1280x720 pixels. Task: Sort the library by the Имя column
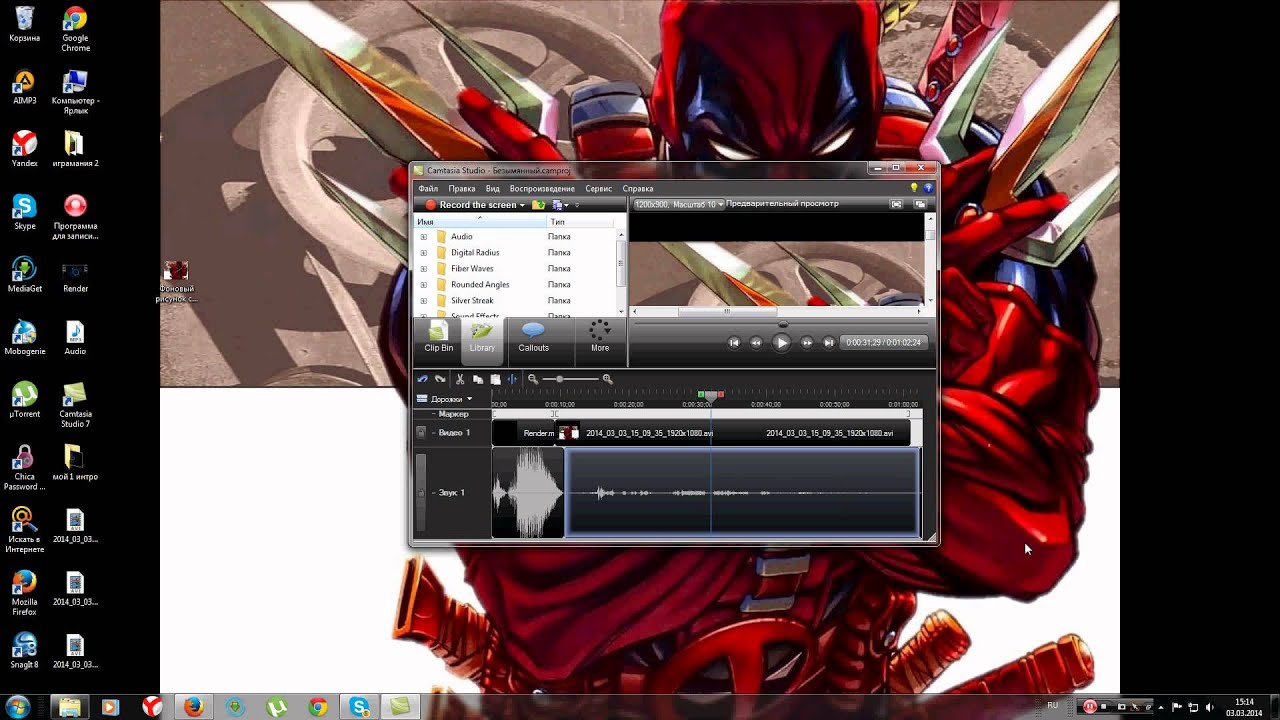pyautogui.click(x=480, y=221)
